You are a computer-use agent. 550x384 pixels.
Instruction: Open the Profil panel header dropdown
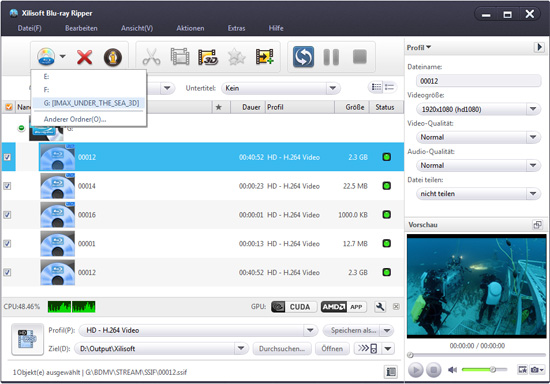(419, 47)
